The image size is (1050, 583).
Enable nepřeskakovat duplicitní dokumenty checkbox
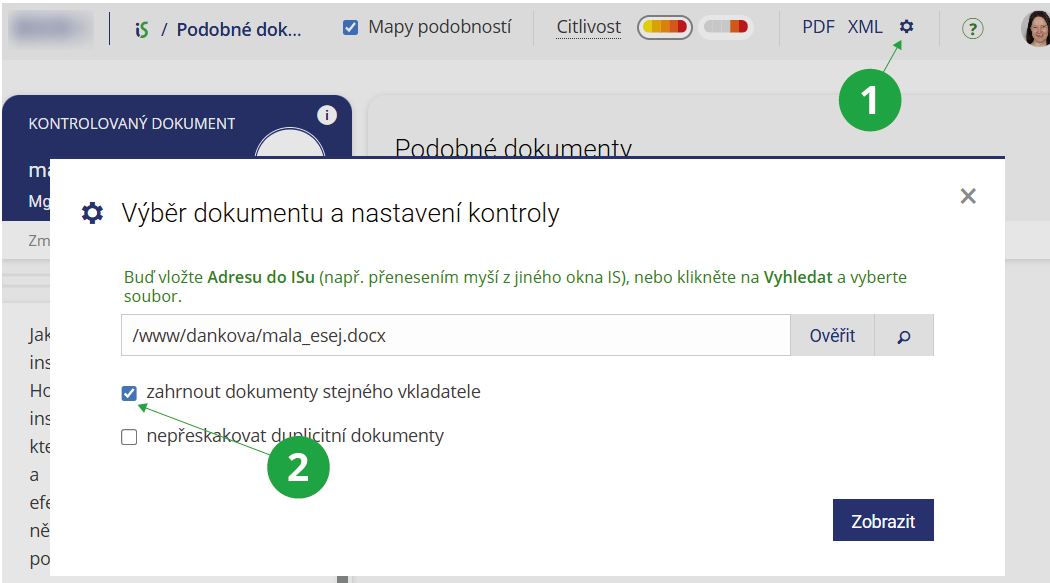click(129, 437)
